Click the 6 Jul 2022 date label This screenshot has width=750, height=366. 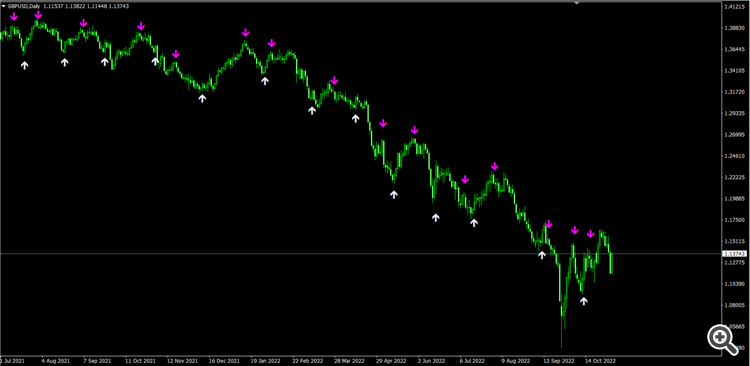point(473,361)
